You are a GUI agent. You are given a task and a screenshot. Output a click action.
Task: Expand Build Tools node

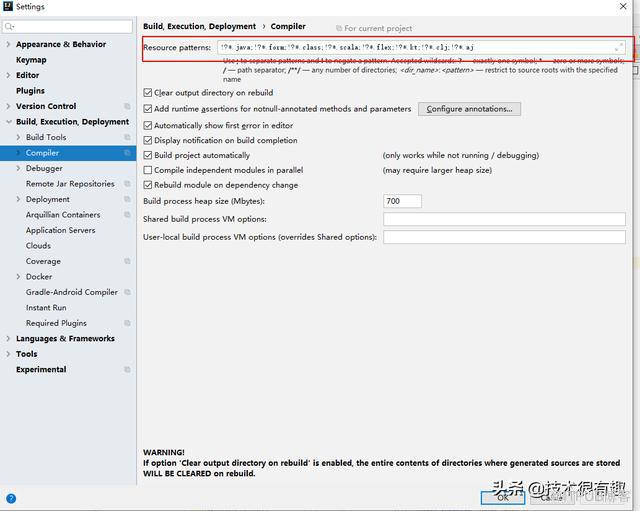point(18,137)
